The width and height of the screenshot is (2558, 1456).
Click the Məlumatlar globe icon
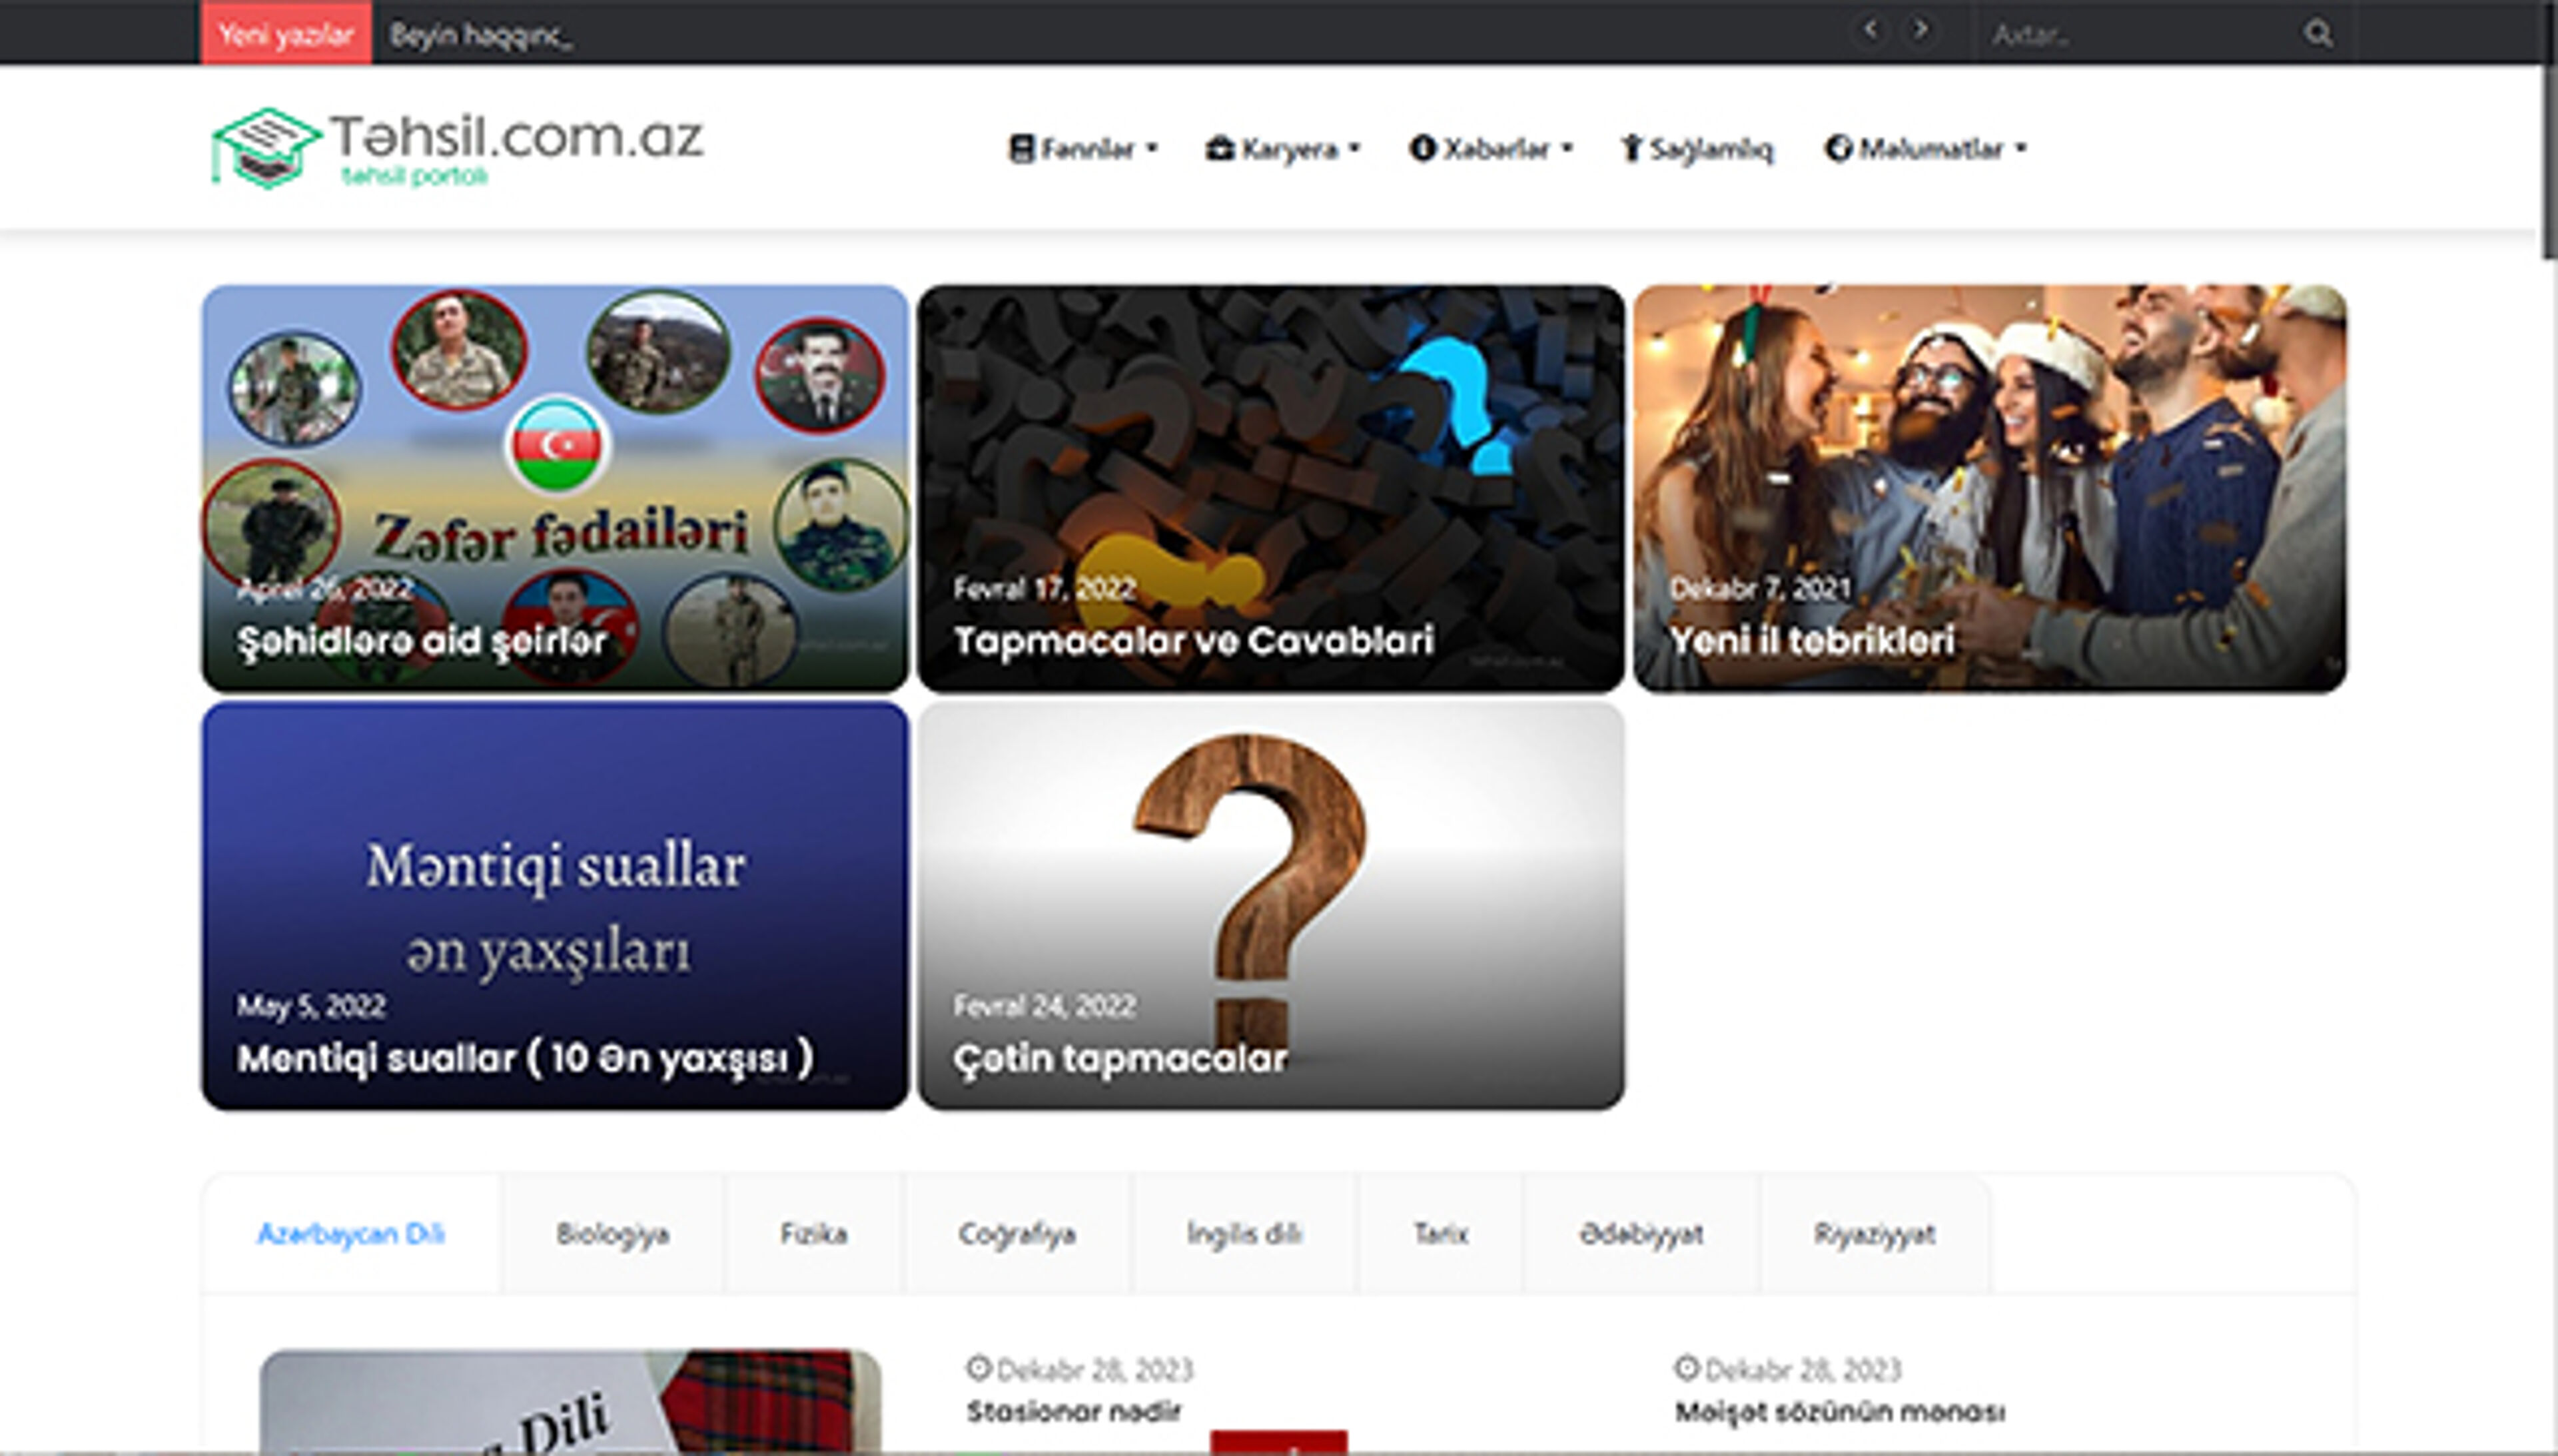[x=1838, y=149]
